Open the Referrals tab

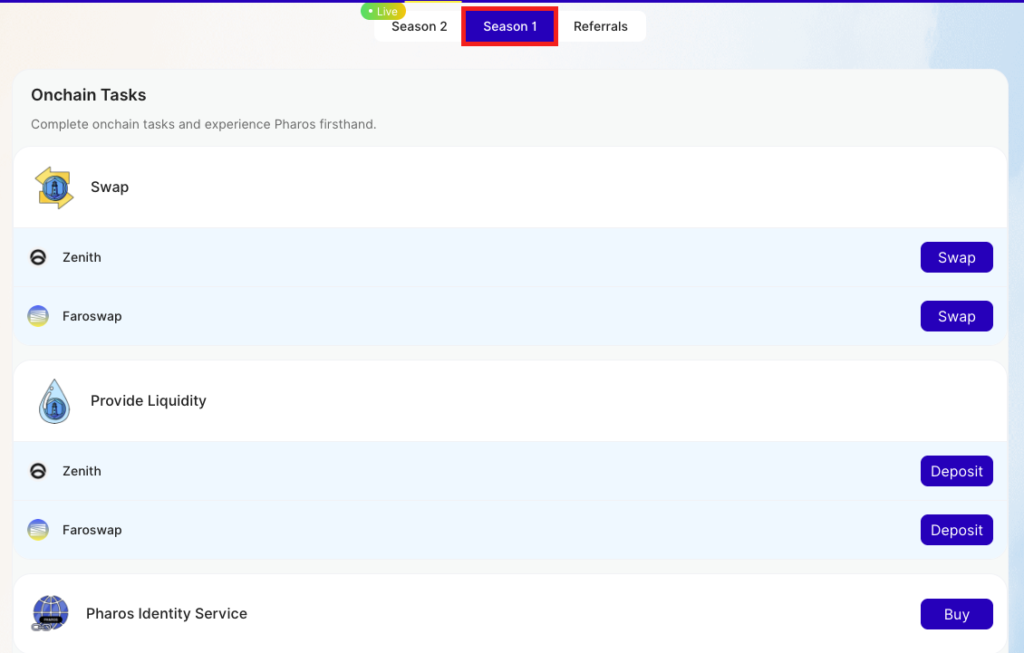[600, 27]
